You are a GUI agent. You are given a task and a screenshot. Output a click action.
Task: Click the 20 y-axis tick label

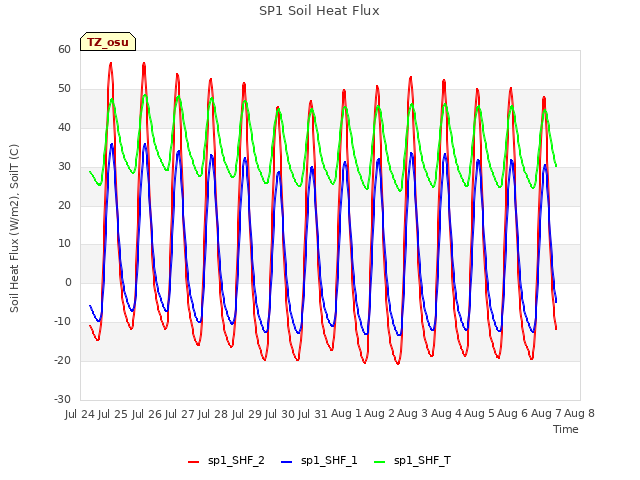[x=64, y=205]
